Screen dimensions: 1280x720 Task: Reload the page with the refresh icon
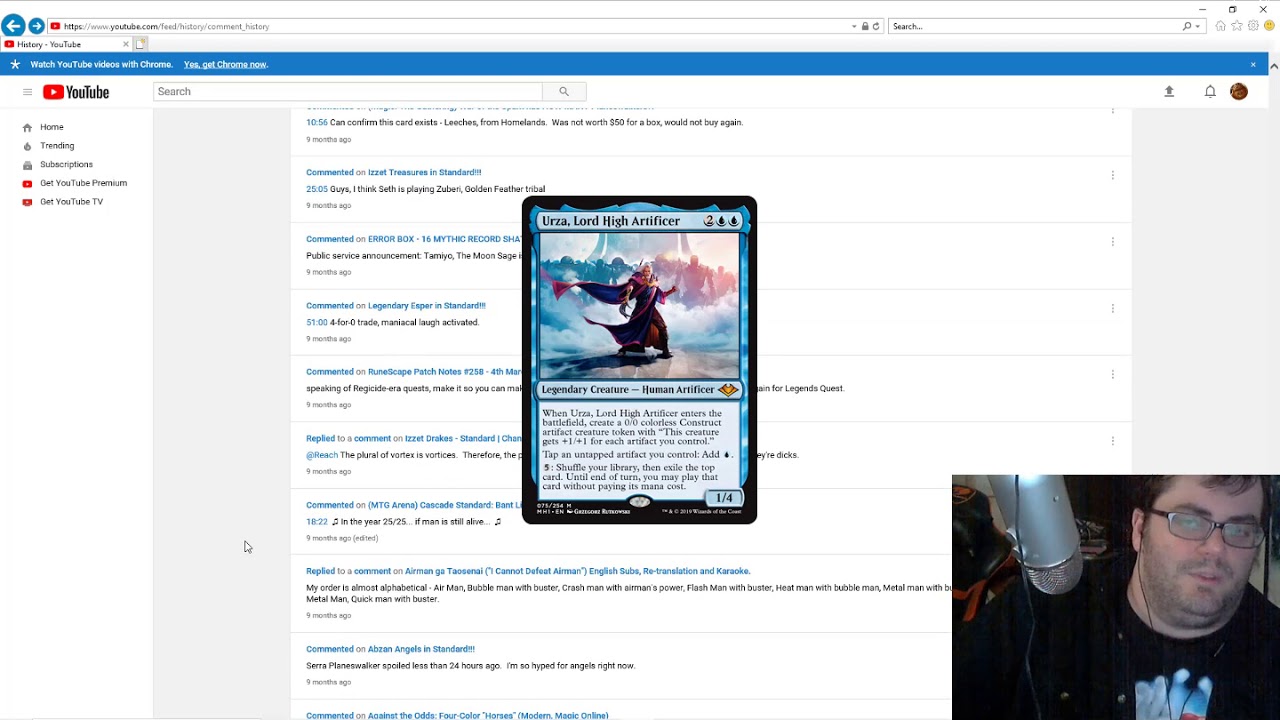pos(876,26)
